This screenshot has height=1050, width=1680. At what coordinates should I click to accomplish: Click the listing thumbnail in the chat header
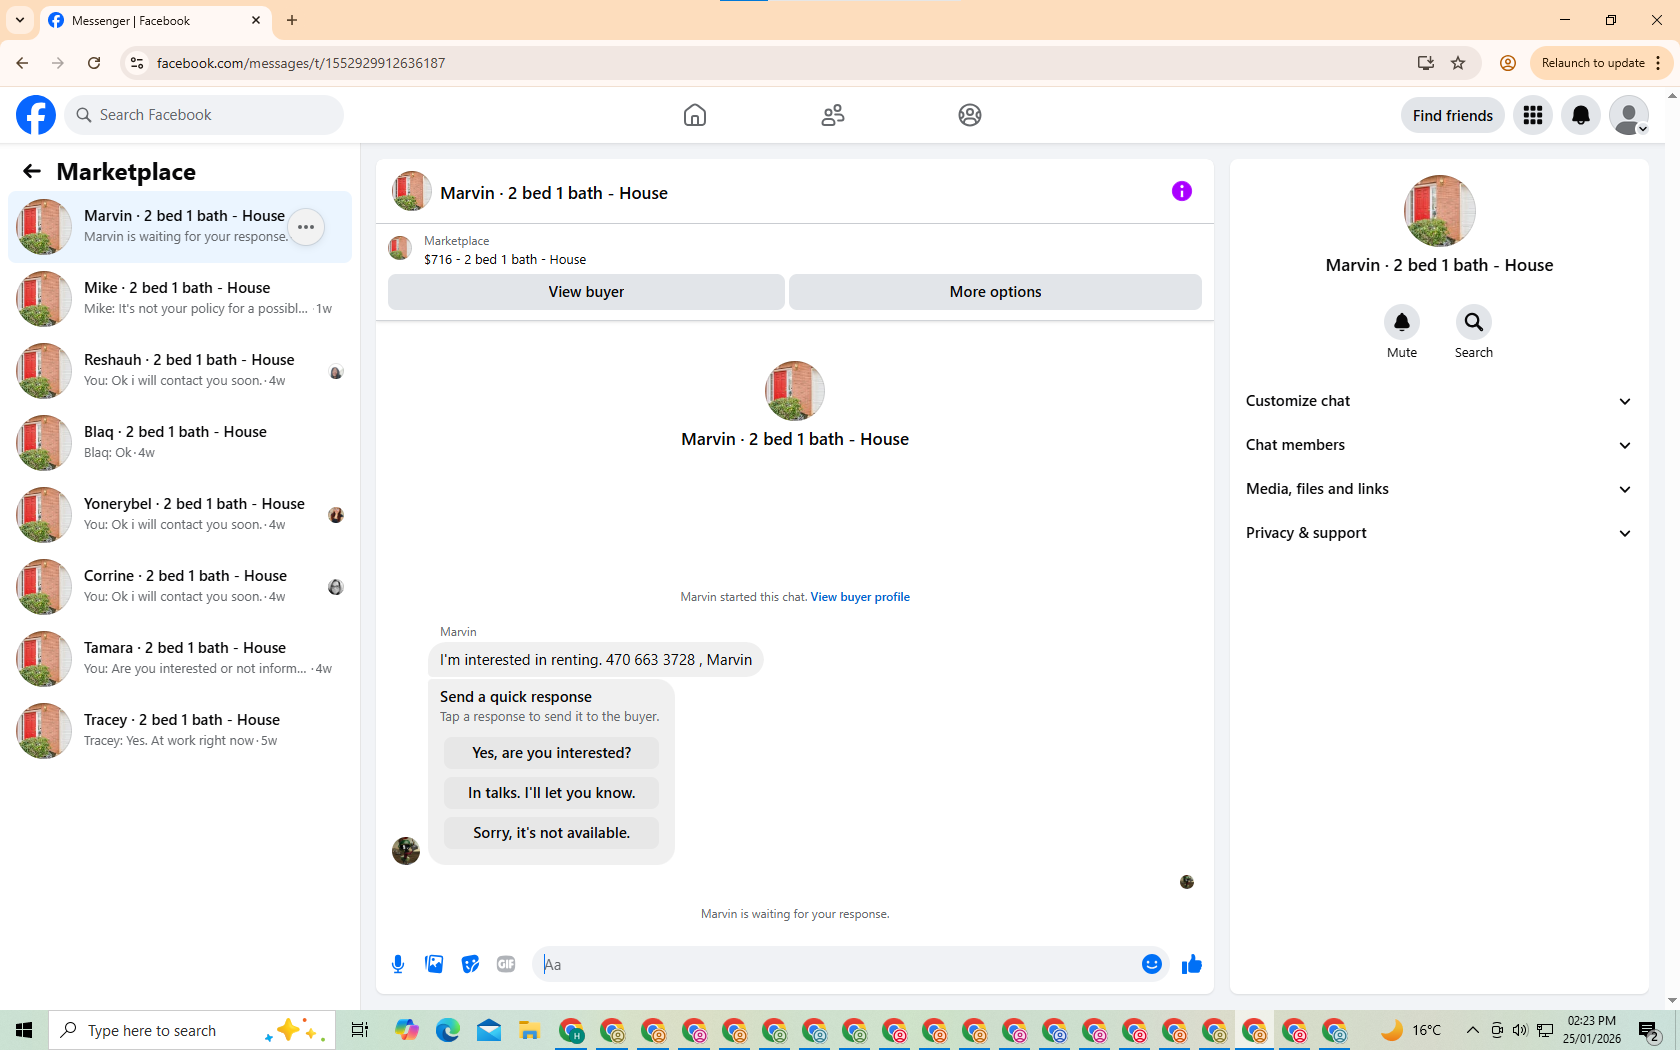(411, 191)
